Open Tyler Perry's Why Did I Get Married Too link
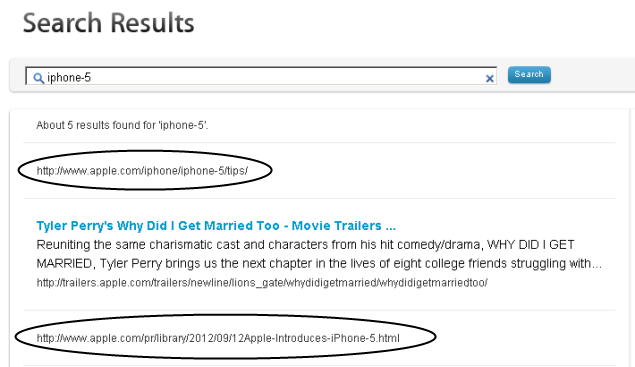This screenshot has height=367, width=635. pyautogui.click(x=216, y=226)
